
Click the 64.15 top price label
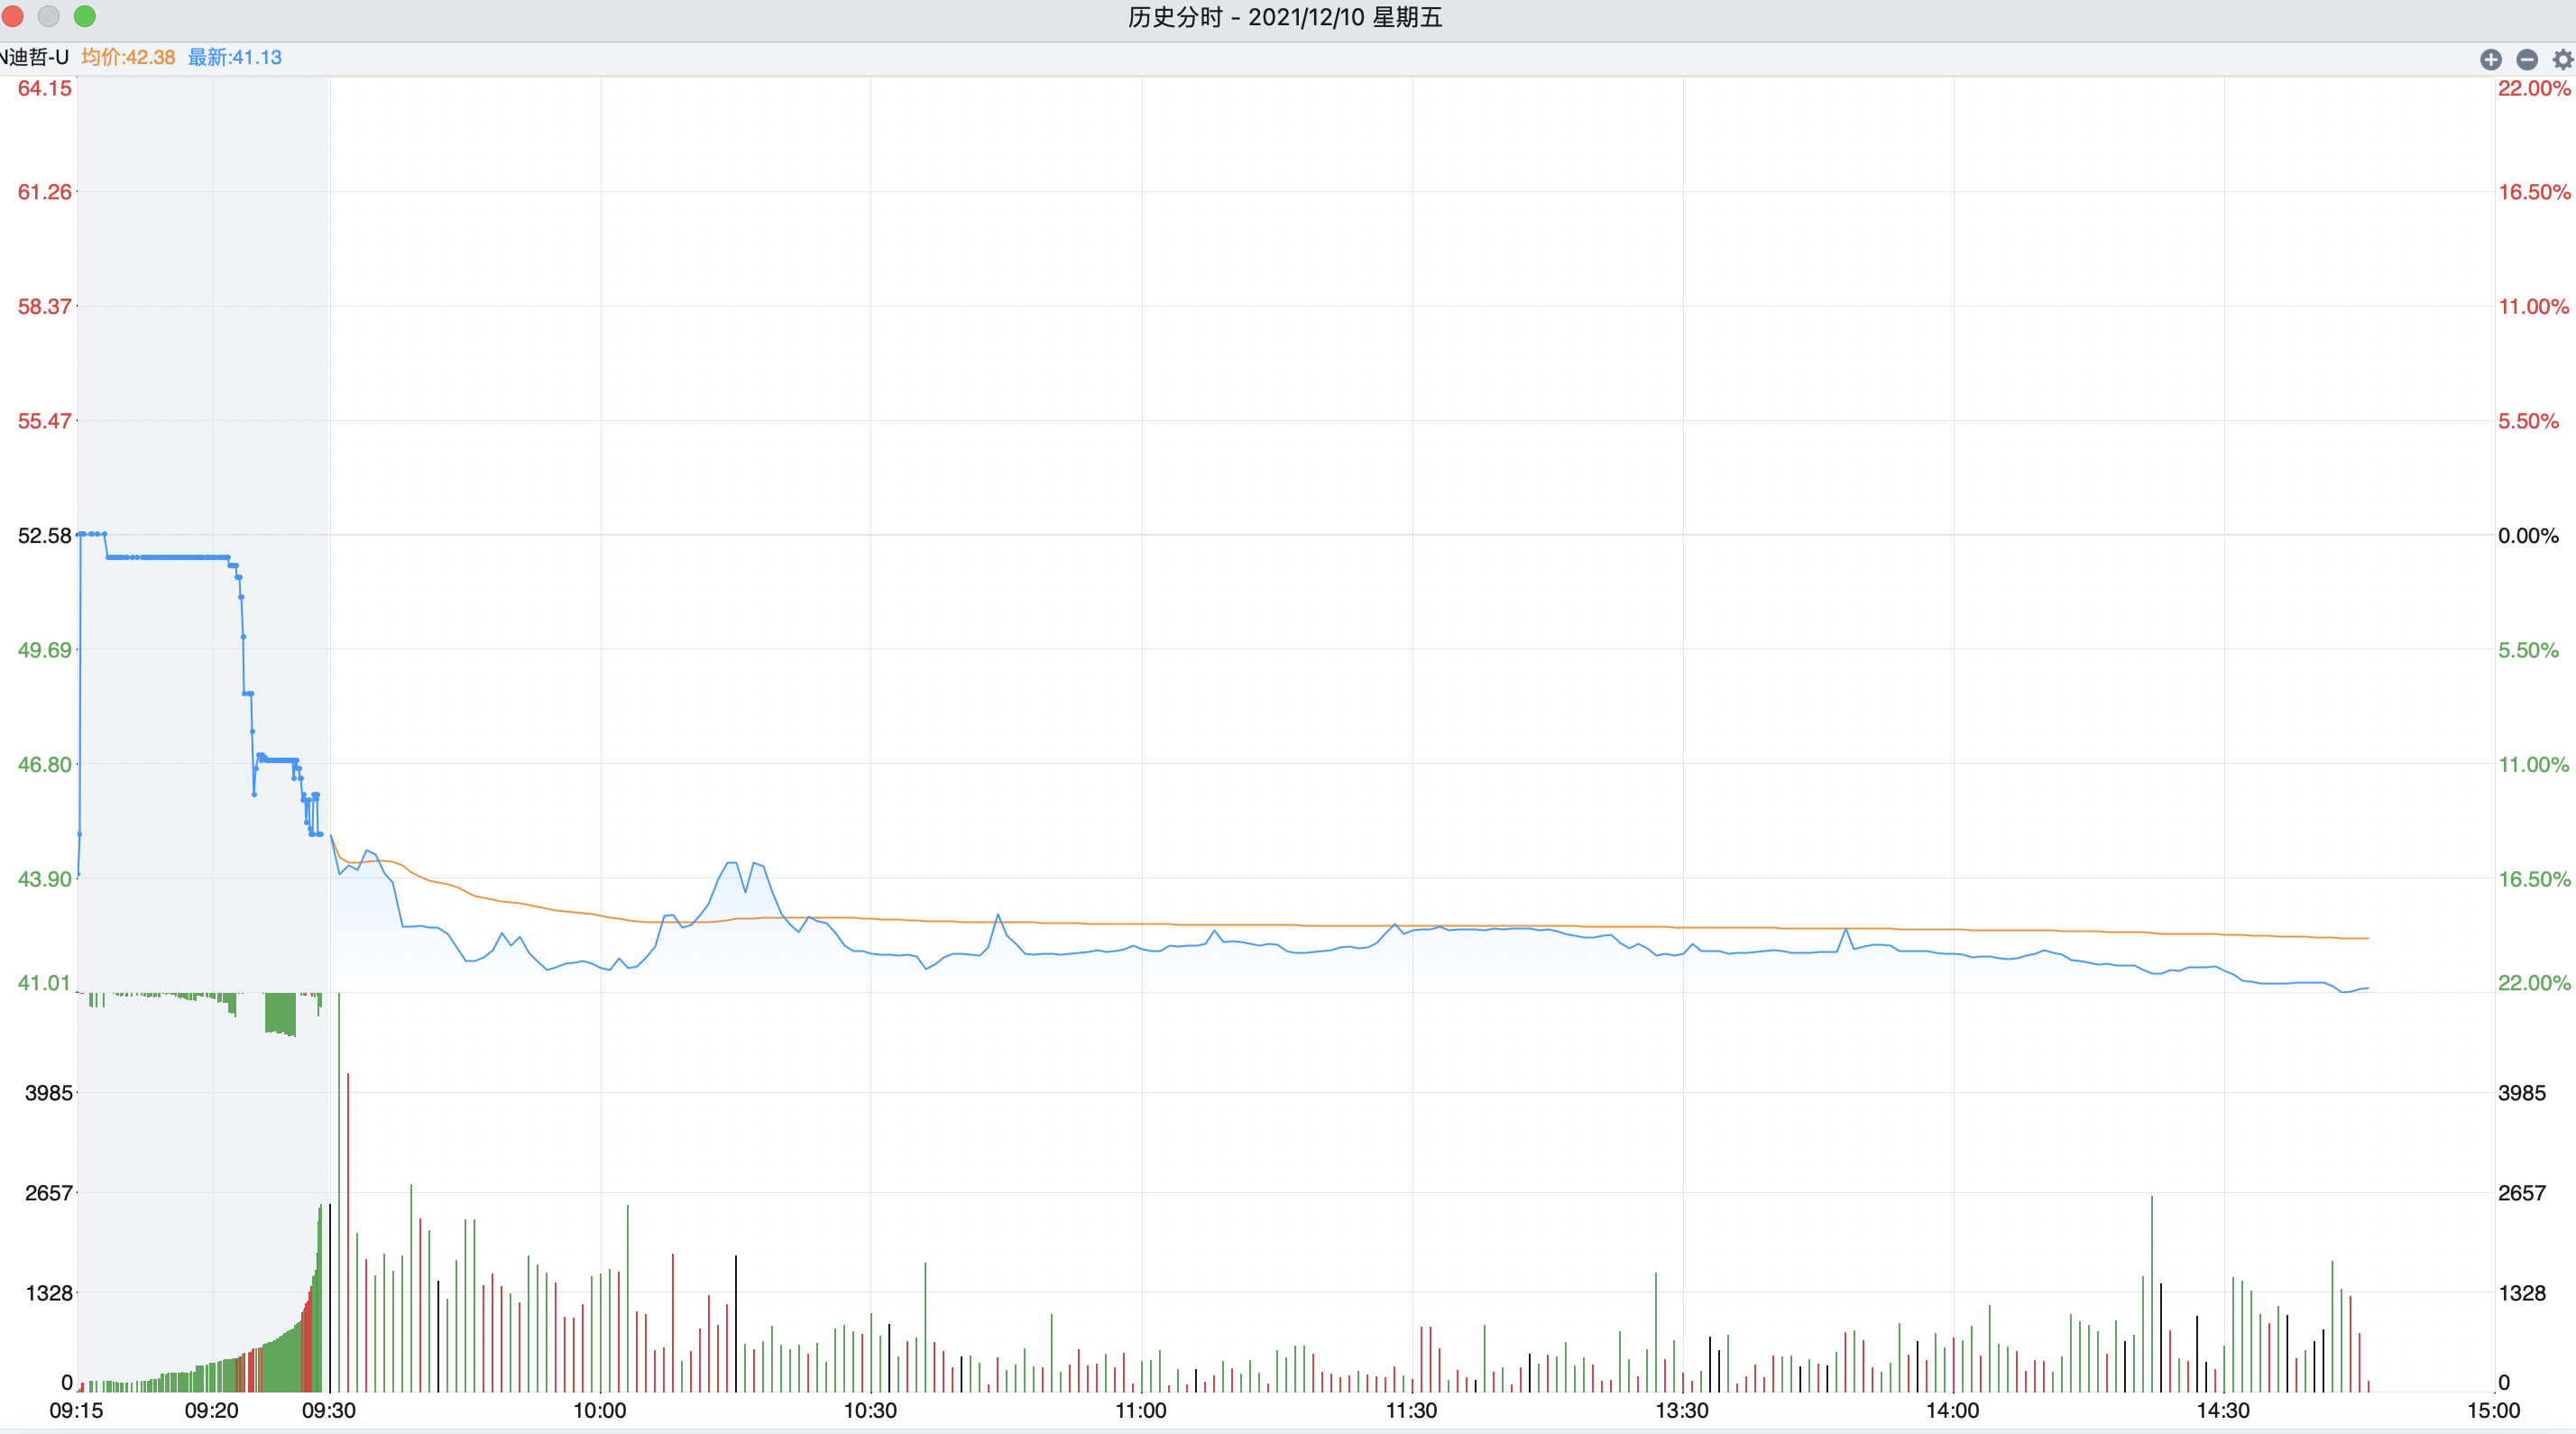[x=45, y=89]
